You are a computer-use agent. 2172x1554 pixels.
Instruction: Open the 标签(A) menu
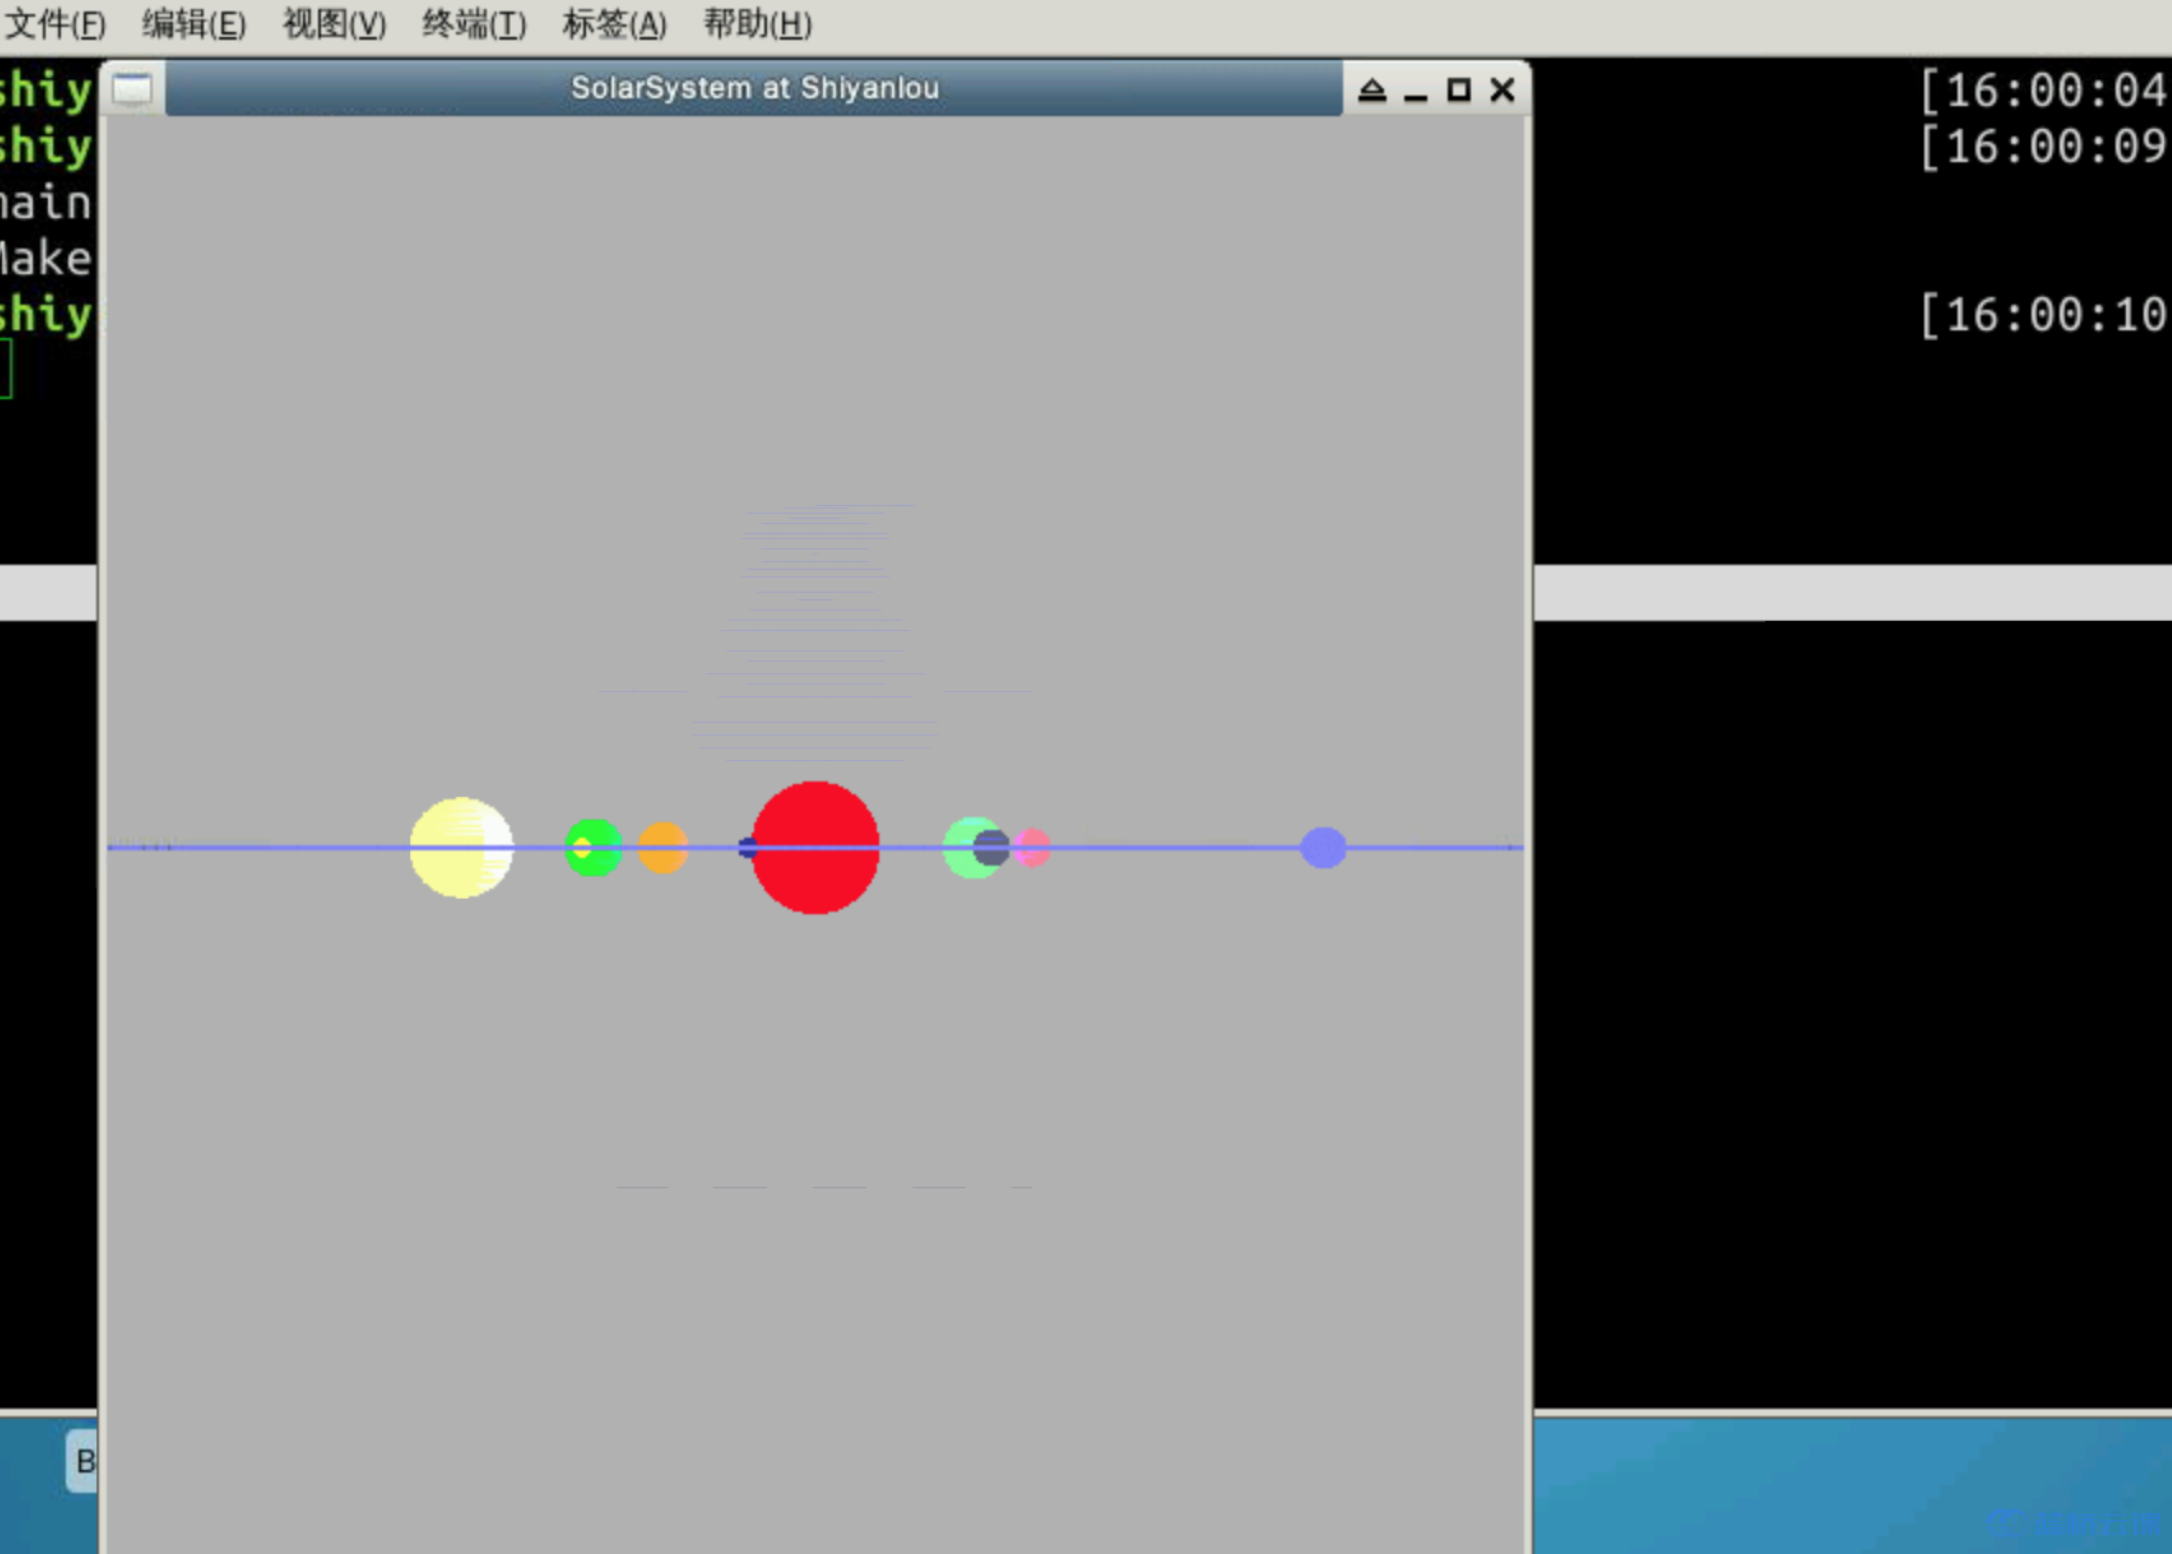[614, 24]
